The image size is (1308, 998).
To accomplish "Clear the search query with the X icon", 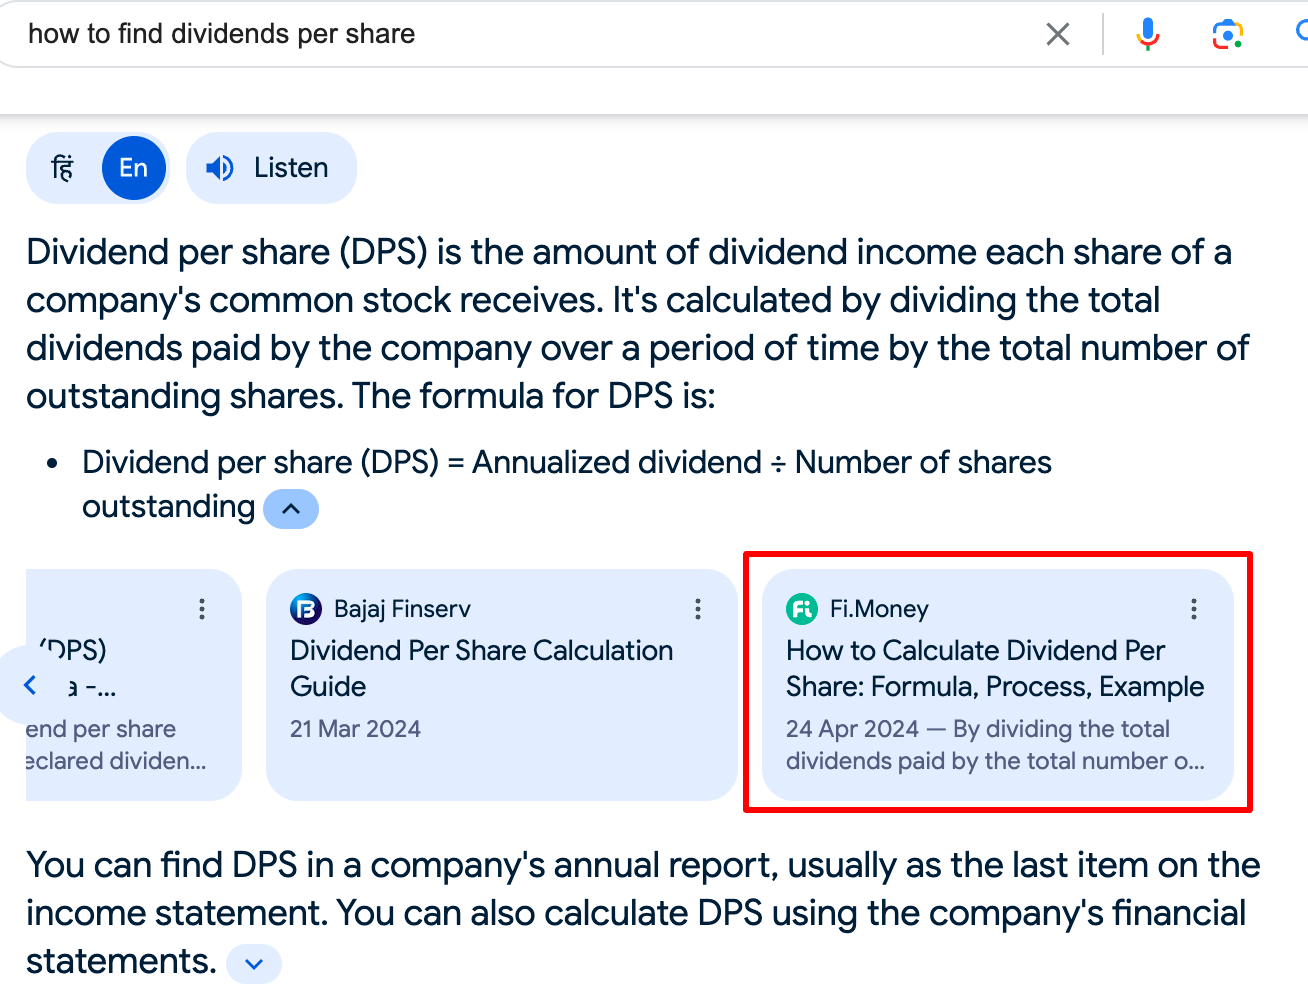I will [1057, 35].
